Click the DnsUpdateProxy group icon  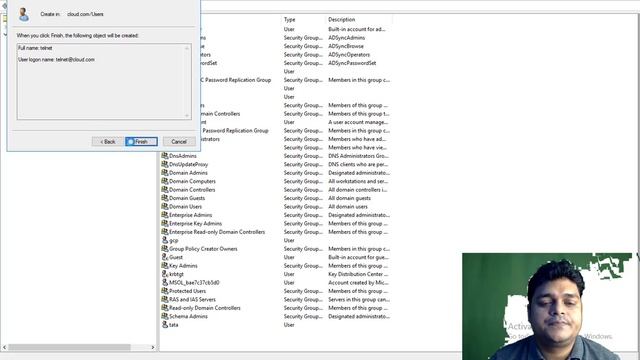[165, 164]
